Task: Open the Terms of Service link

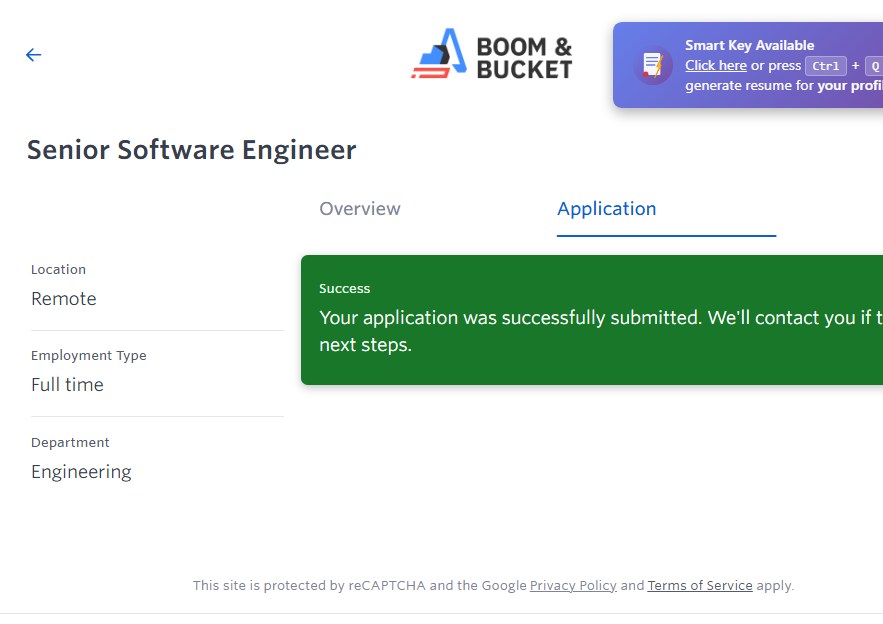Action: (700, 586)
